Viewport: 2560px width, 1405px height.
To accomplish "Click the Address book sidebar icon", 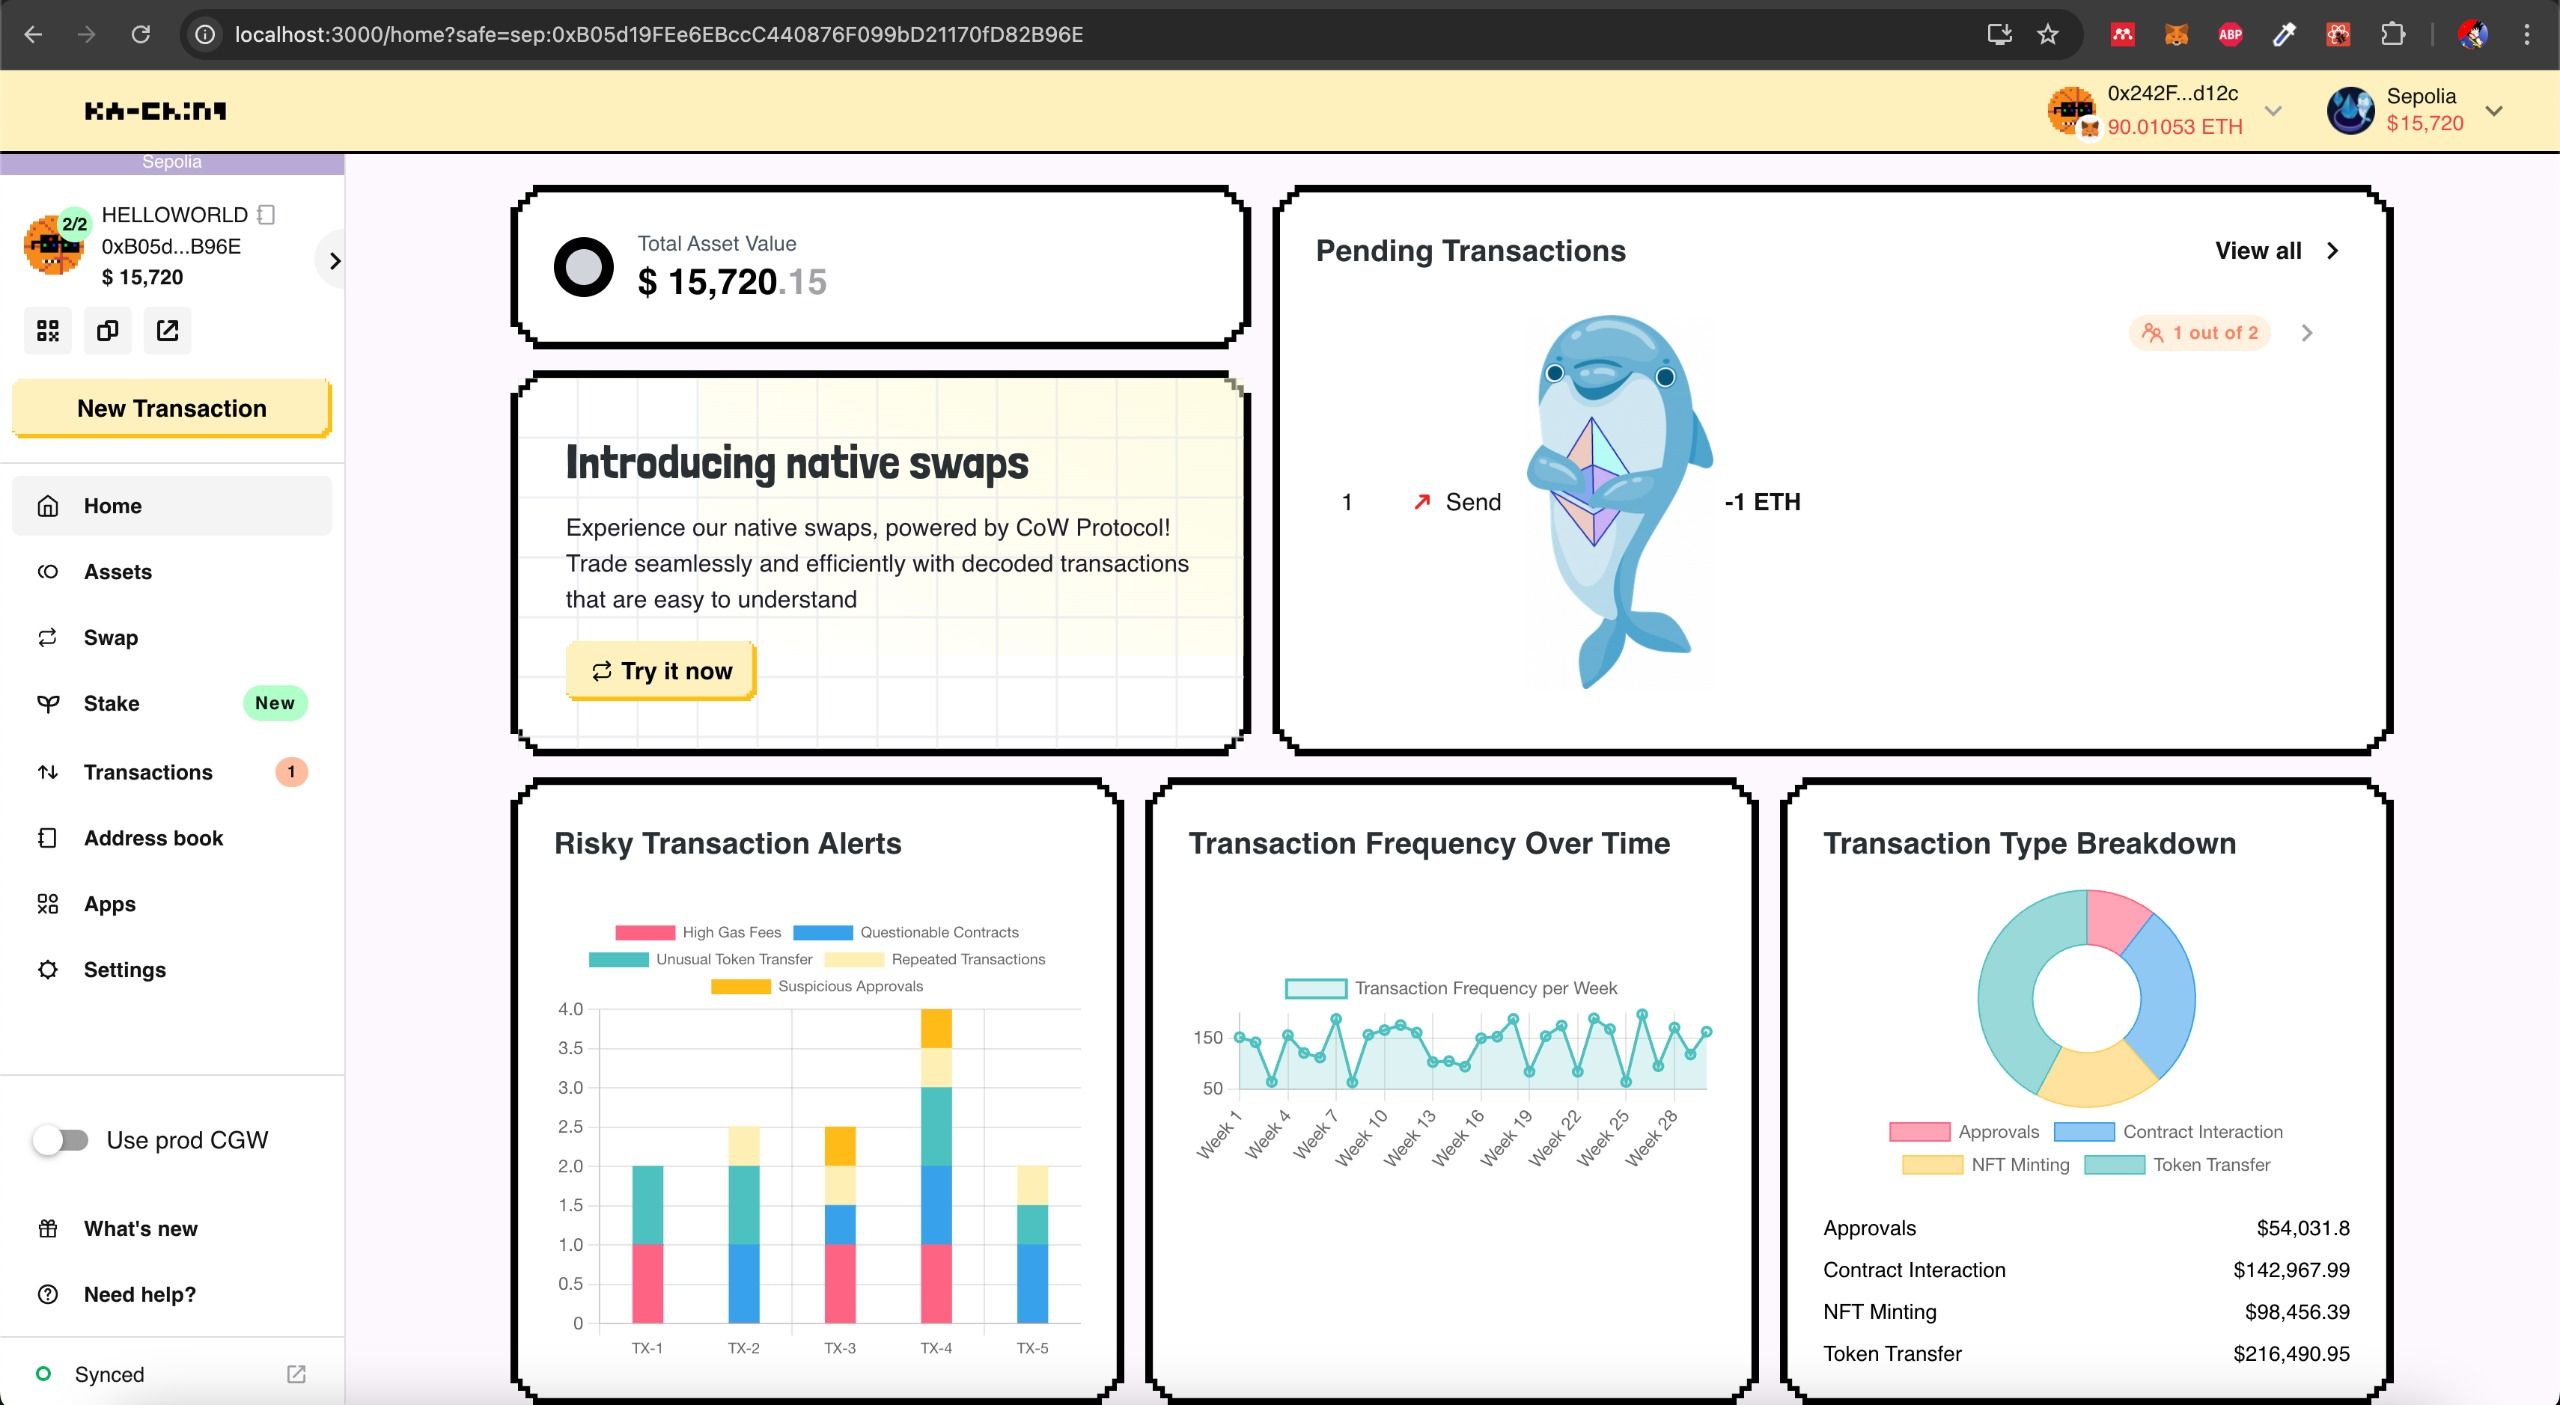I will 45,837.
